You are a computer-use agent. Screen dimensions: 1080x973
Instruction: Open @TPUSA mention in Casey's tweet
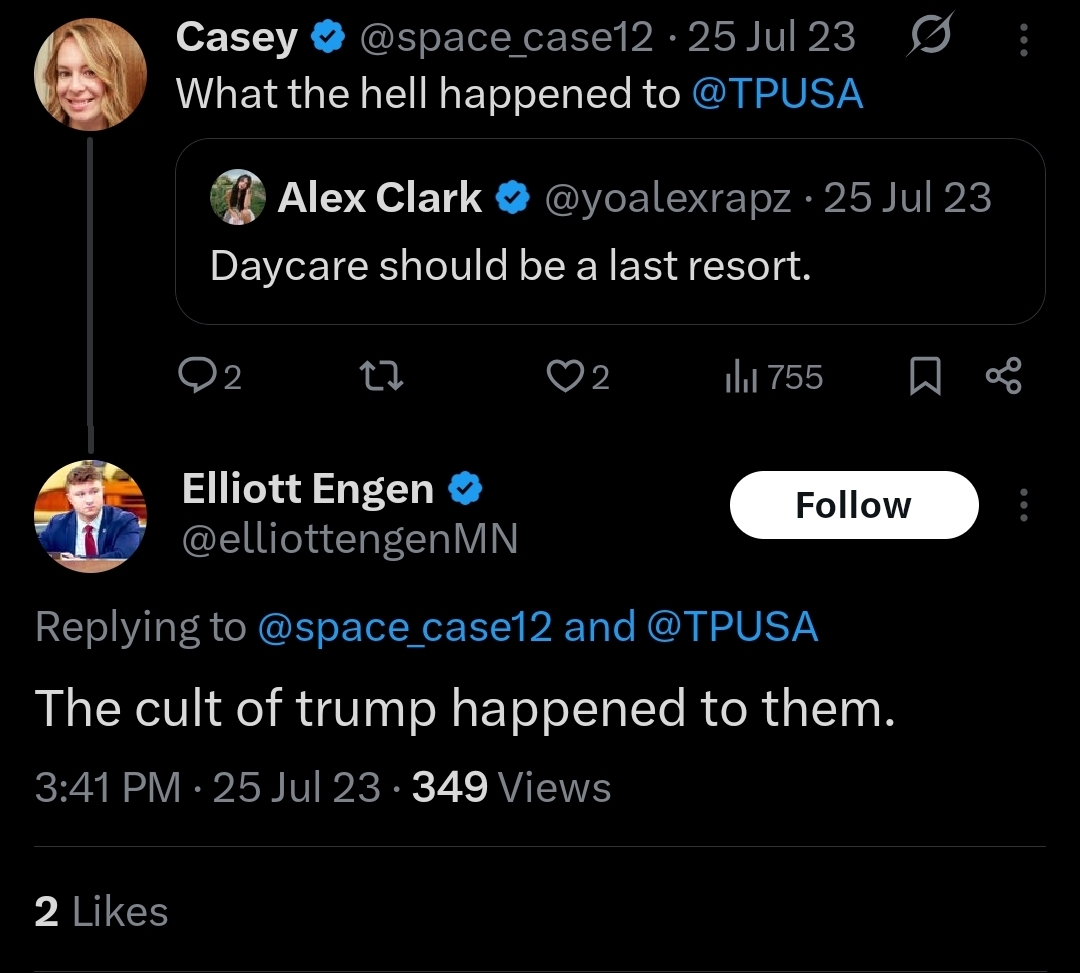pos(777,94)
